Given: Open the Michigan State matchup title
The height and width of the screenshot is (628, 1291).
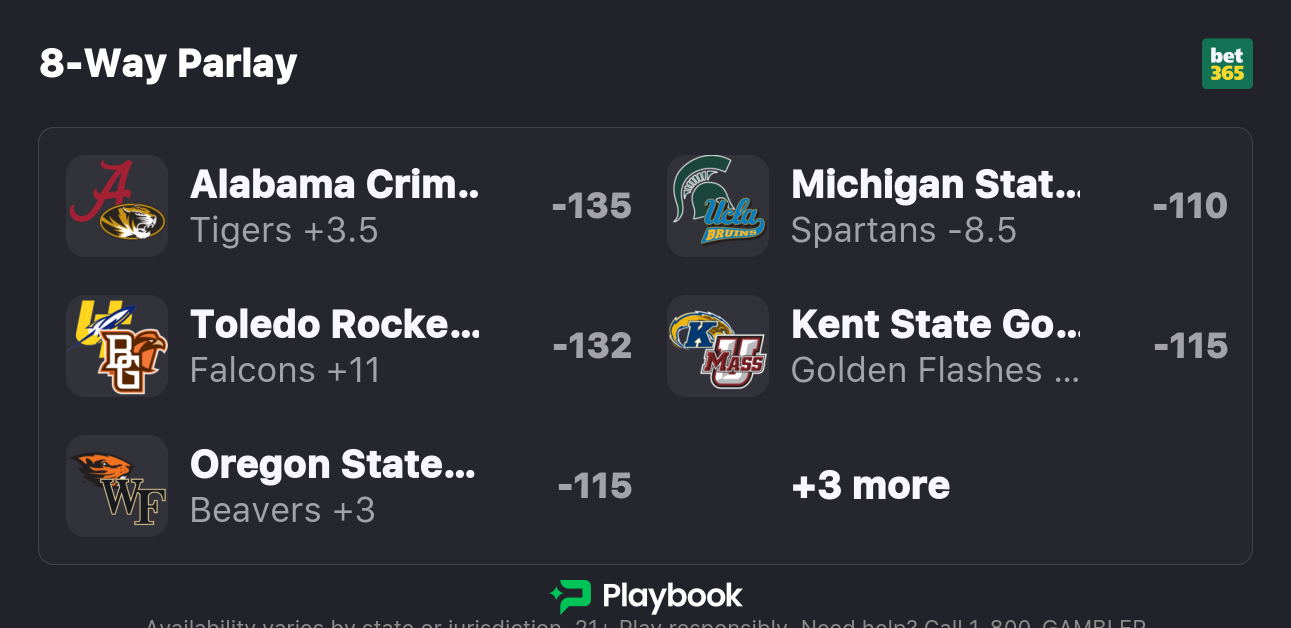Looking at the screenshot, I should 935,185.
